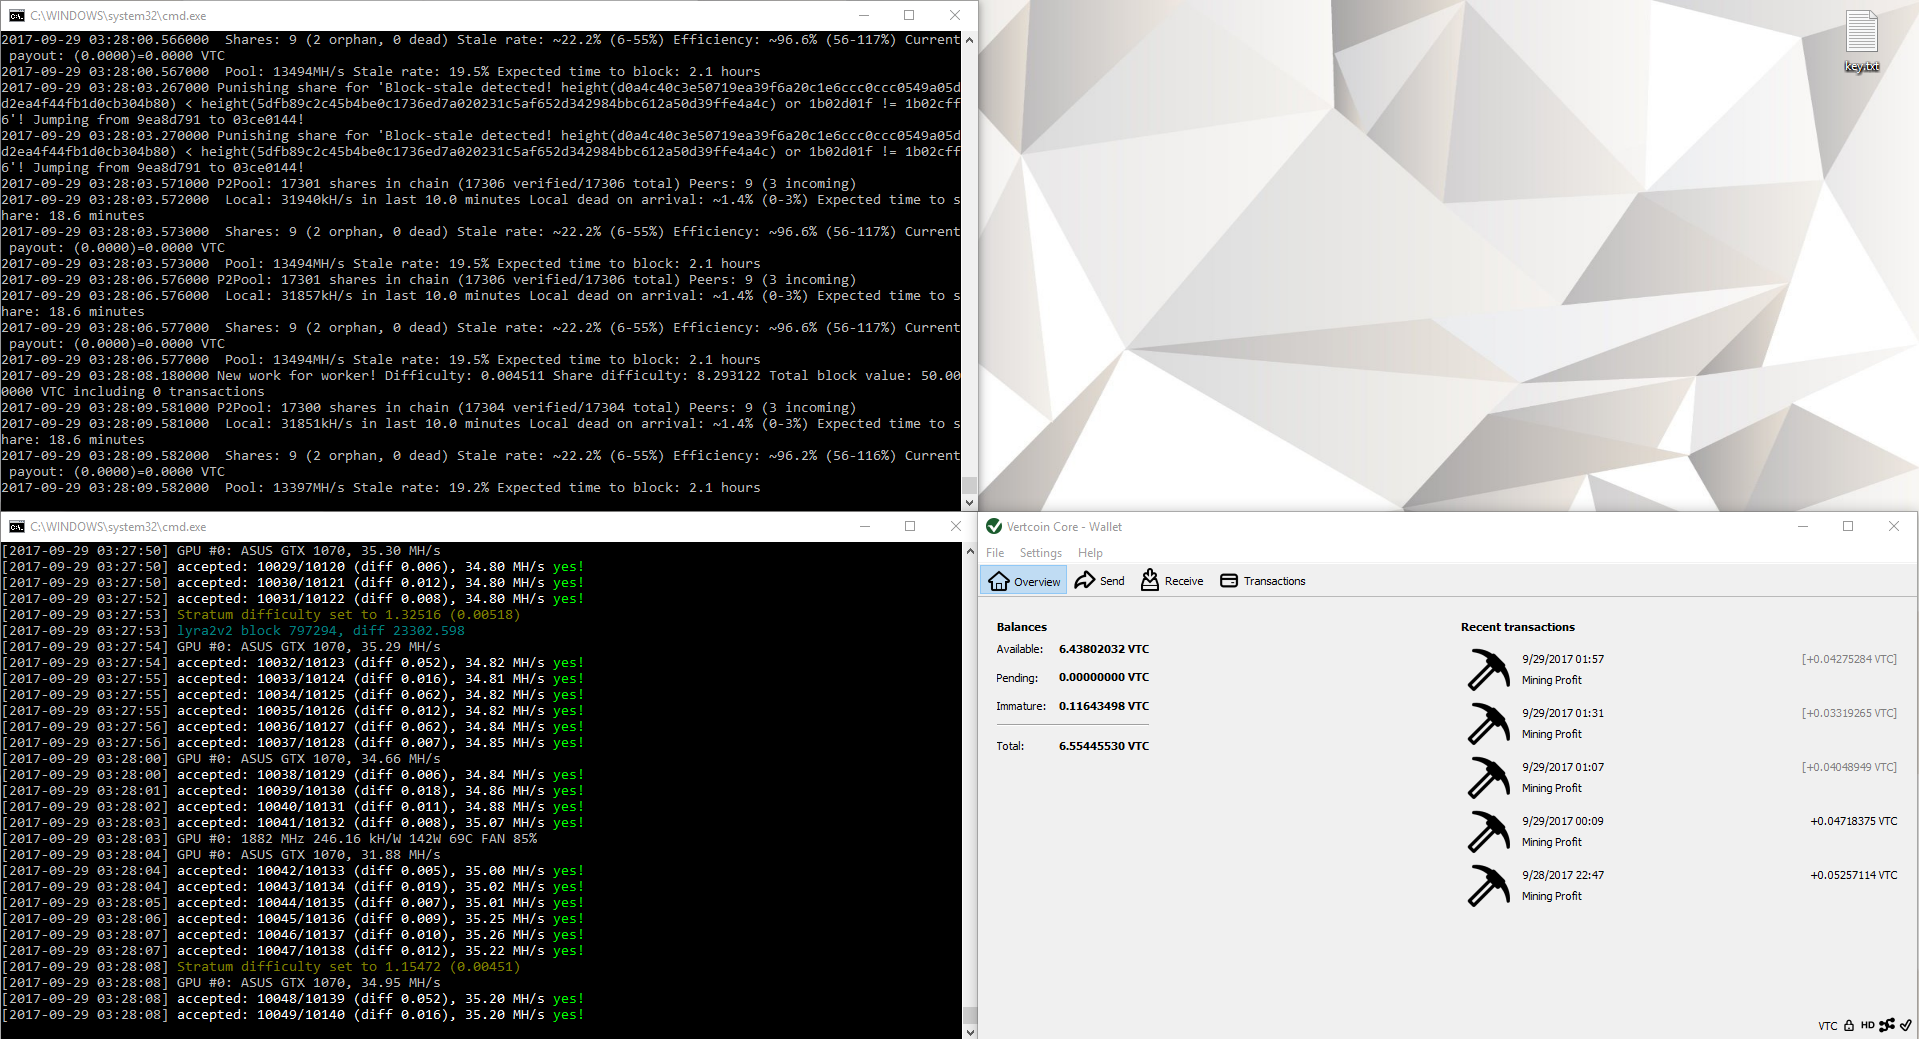Minimize the bottom miner cmd.exe window
The width and height of the screenshot is (1919, 1039).
[x=865, y=526]
